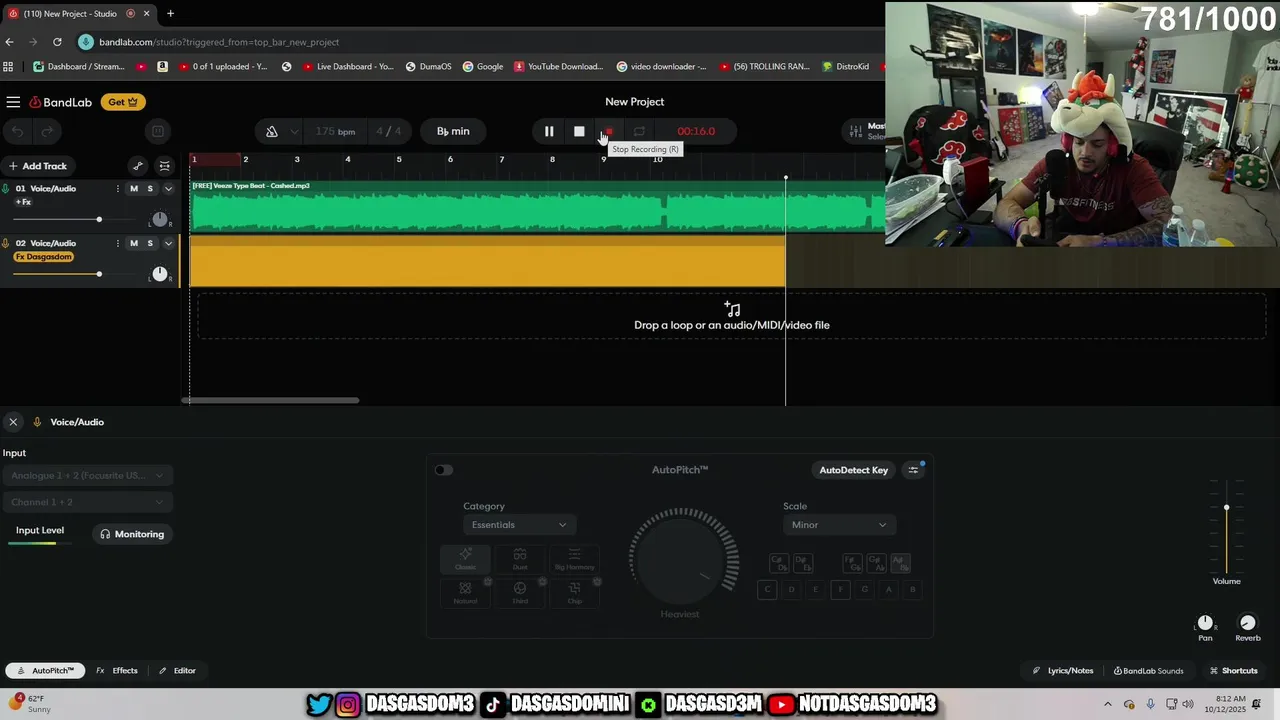Pause playback with the pause button
Viewport: 1280px width, 720px height.
549,131
